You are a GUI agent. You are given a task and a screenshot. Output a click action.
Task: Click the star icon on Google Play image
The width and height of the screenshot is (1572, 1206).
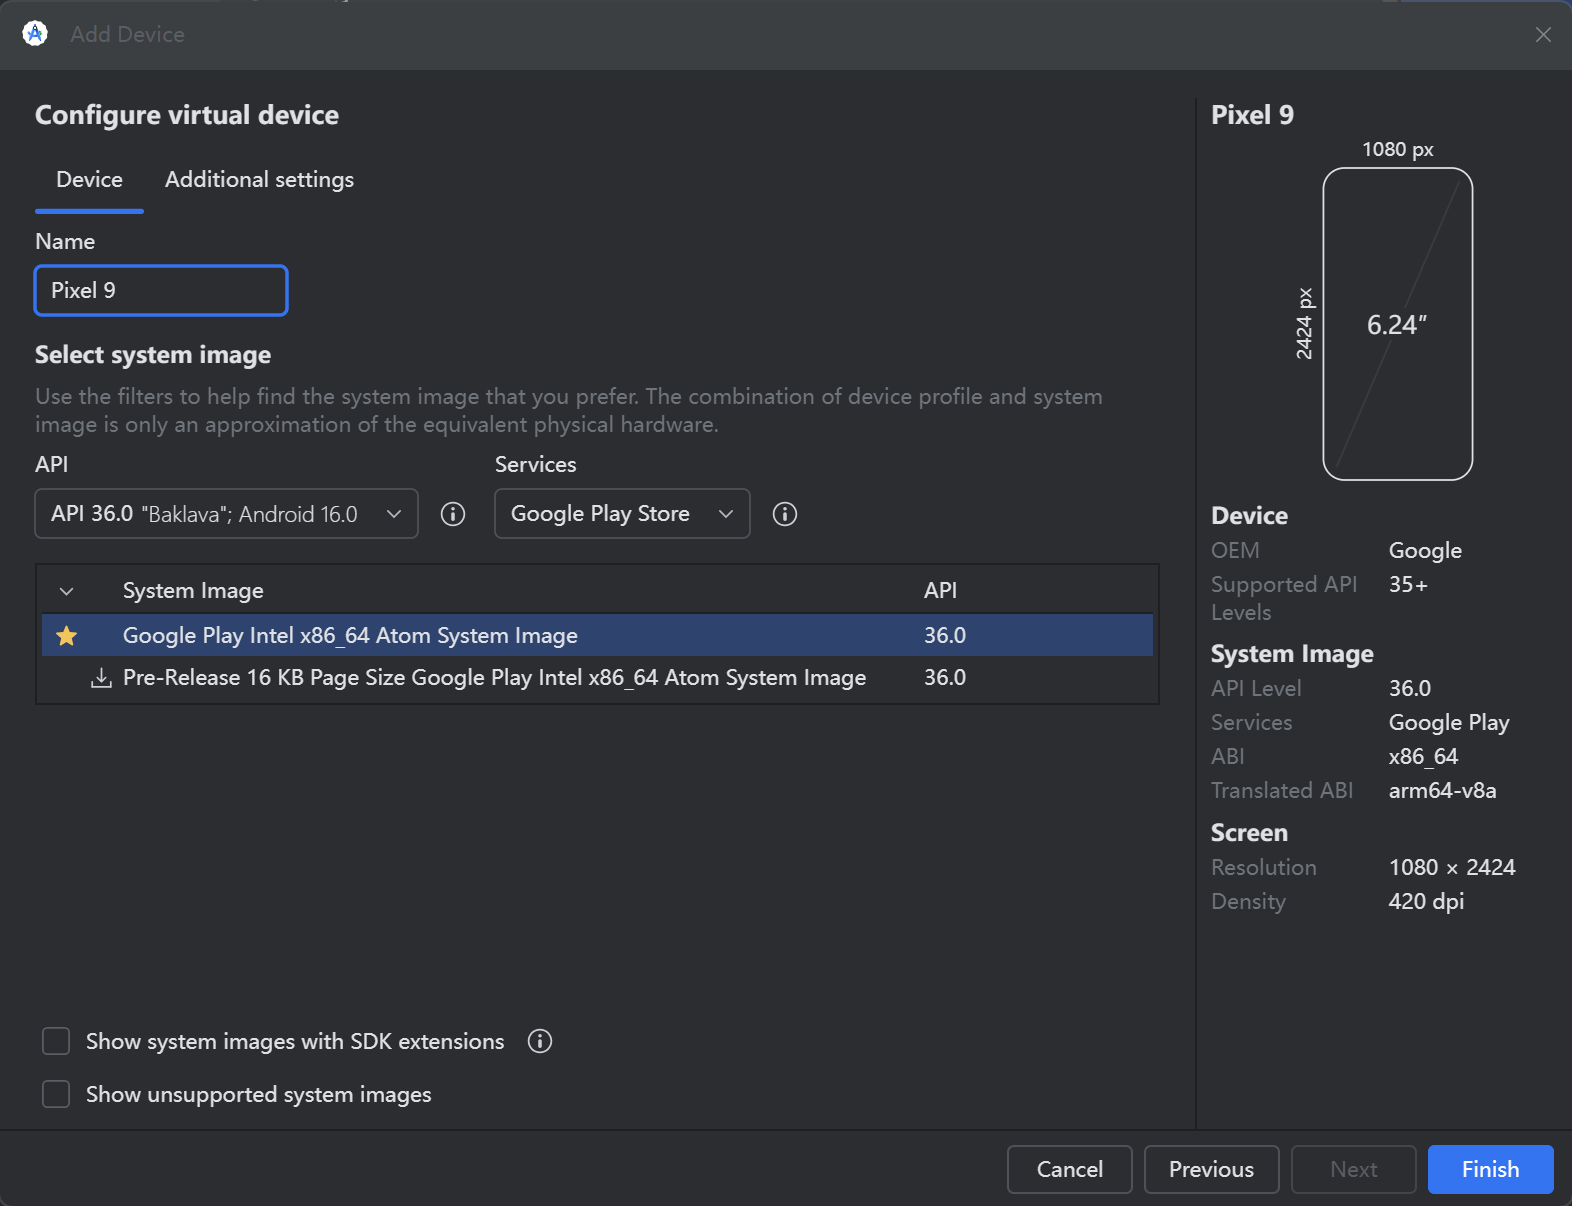tap(67, 636)
